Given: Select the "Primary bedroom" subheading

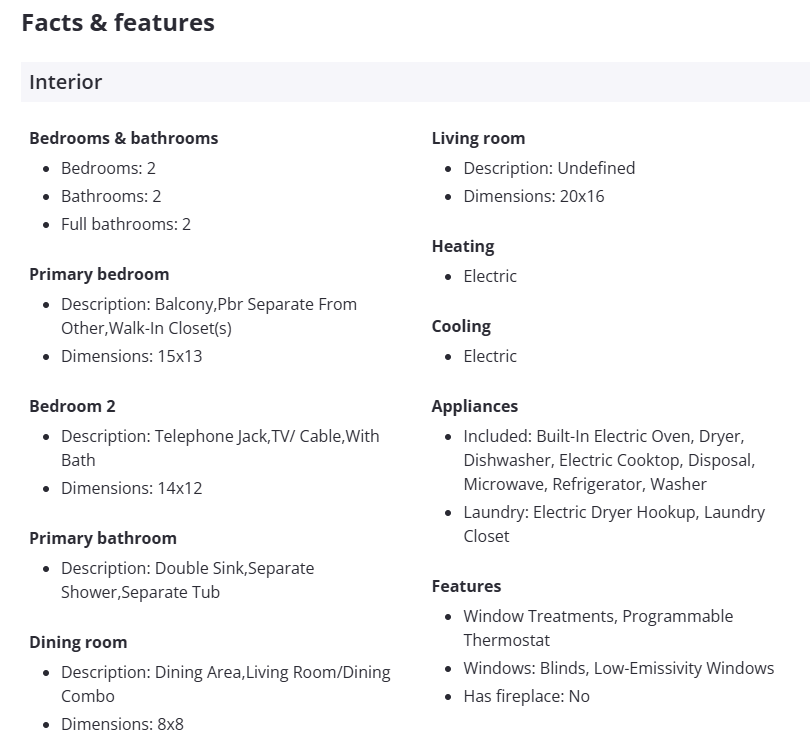Looking at the screenshot, I should click(99, 274).
